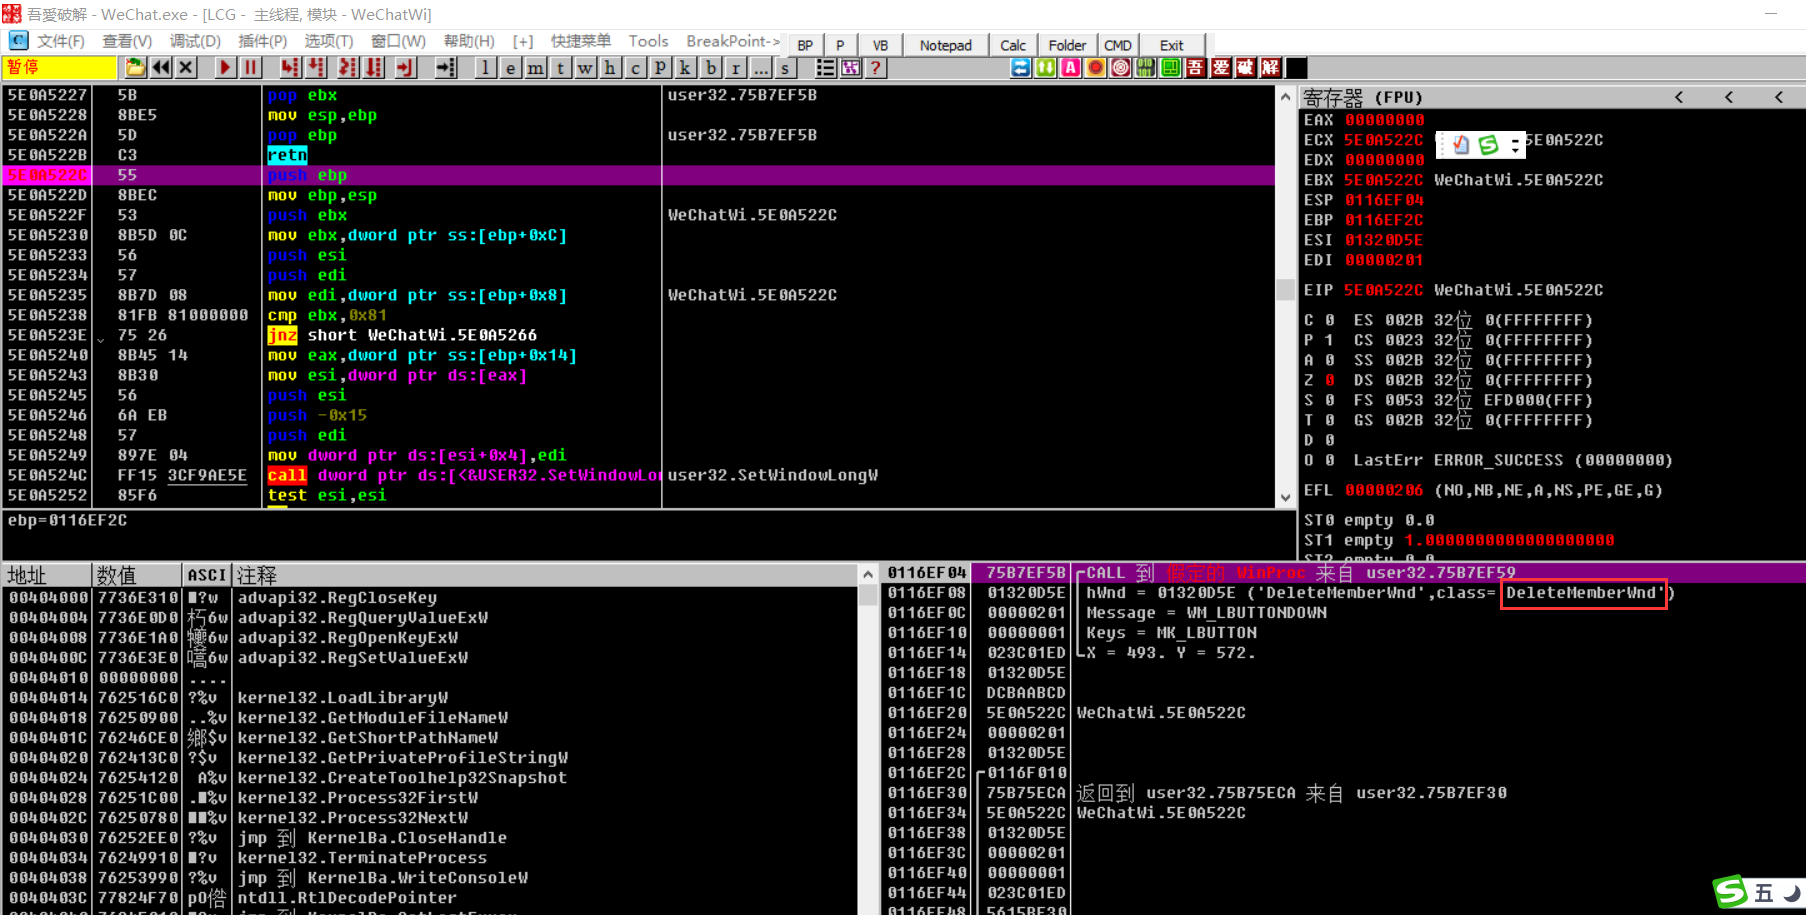This screenshot has width=1806, height=915.
Task: Toggle the Z flag value in registers
Action: click(1329, 380)
